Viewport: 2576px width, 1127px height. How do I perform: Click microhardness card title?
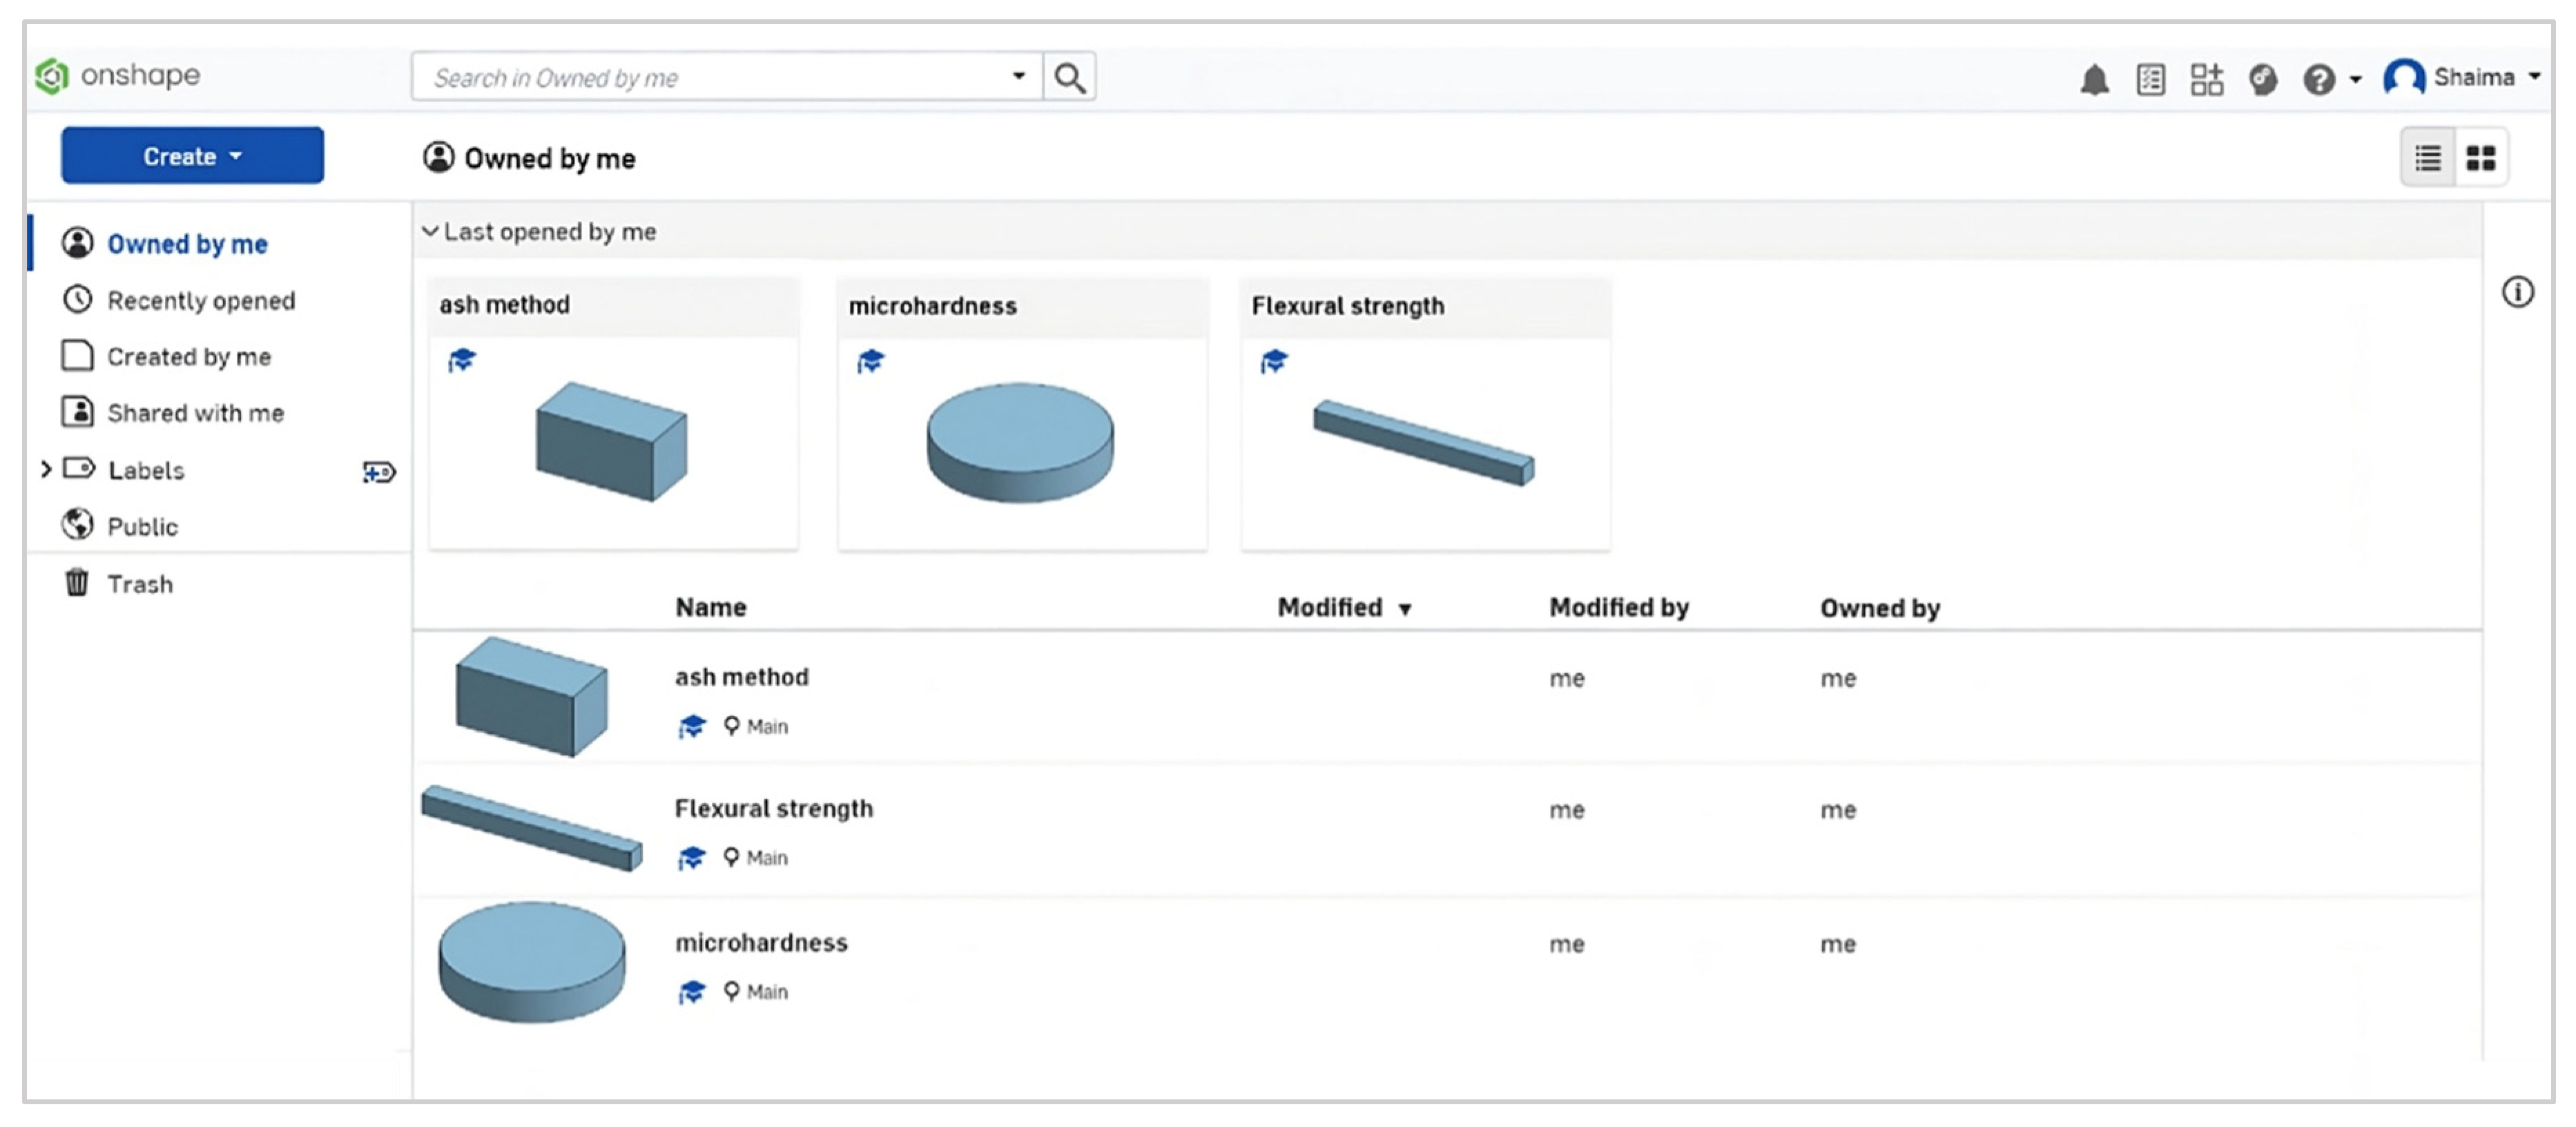point(932,306)
